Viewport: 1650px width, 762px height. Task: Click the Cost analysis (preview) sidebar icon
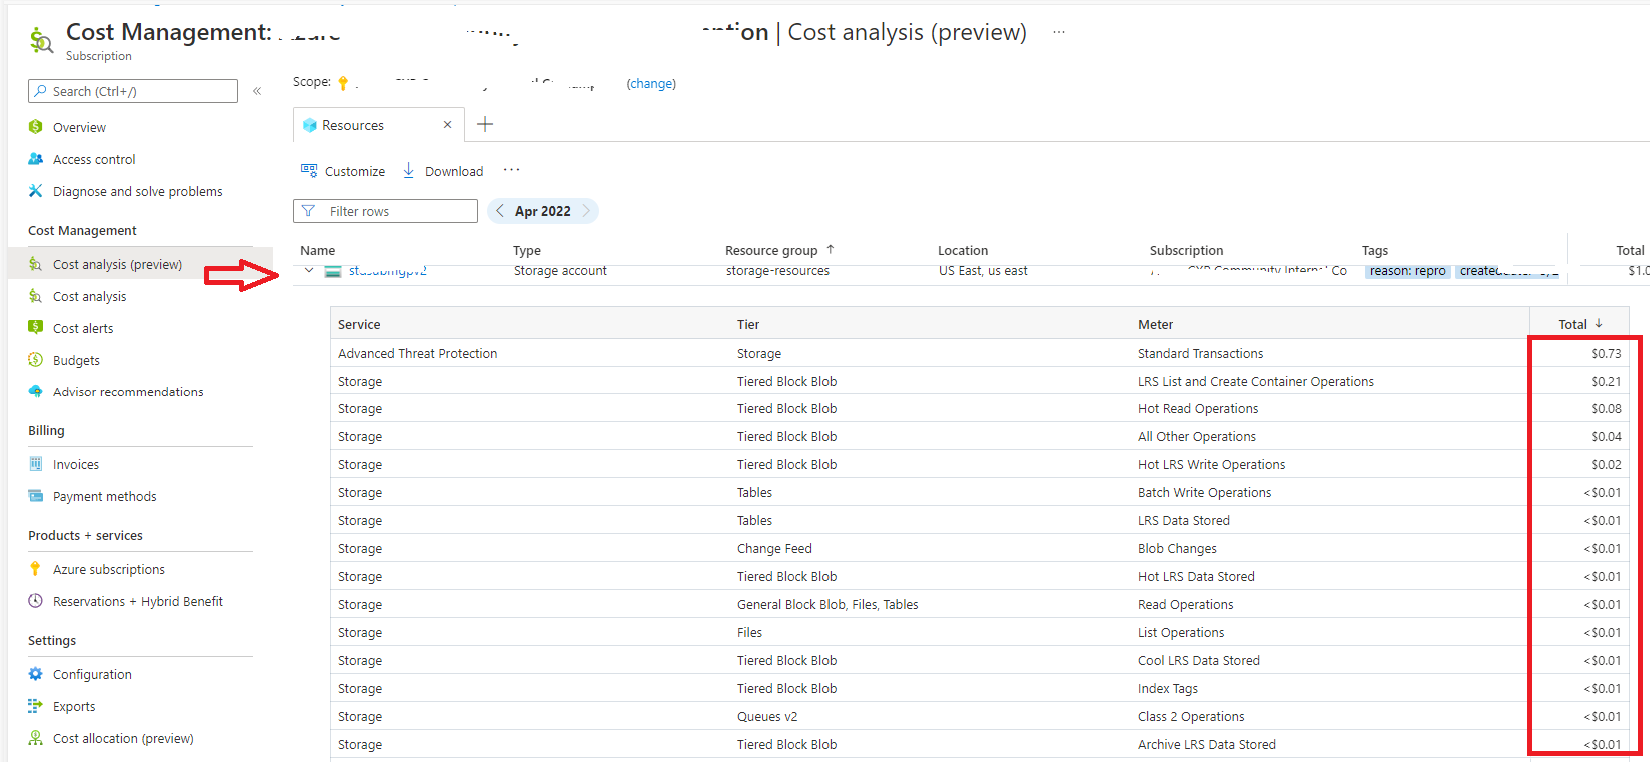[36, 264]
